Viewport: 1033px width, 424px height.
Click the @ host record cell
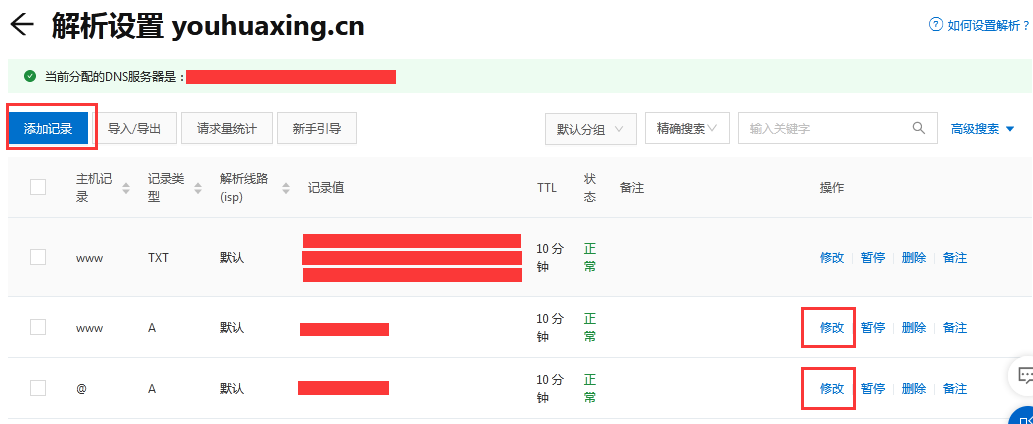pos(81,389)
